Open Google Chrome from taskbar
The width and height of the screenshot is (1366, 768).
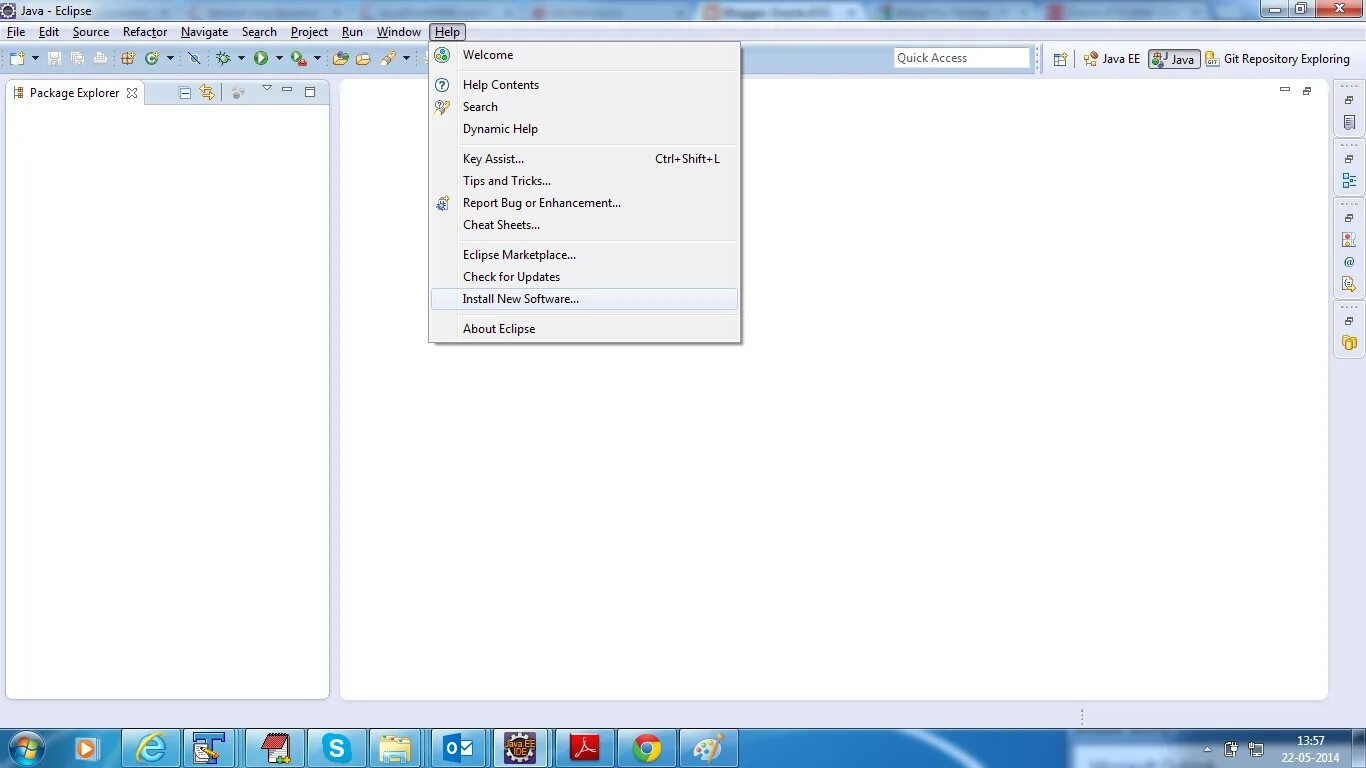pos(647,748)
